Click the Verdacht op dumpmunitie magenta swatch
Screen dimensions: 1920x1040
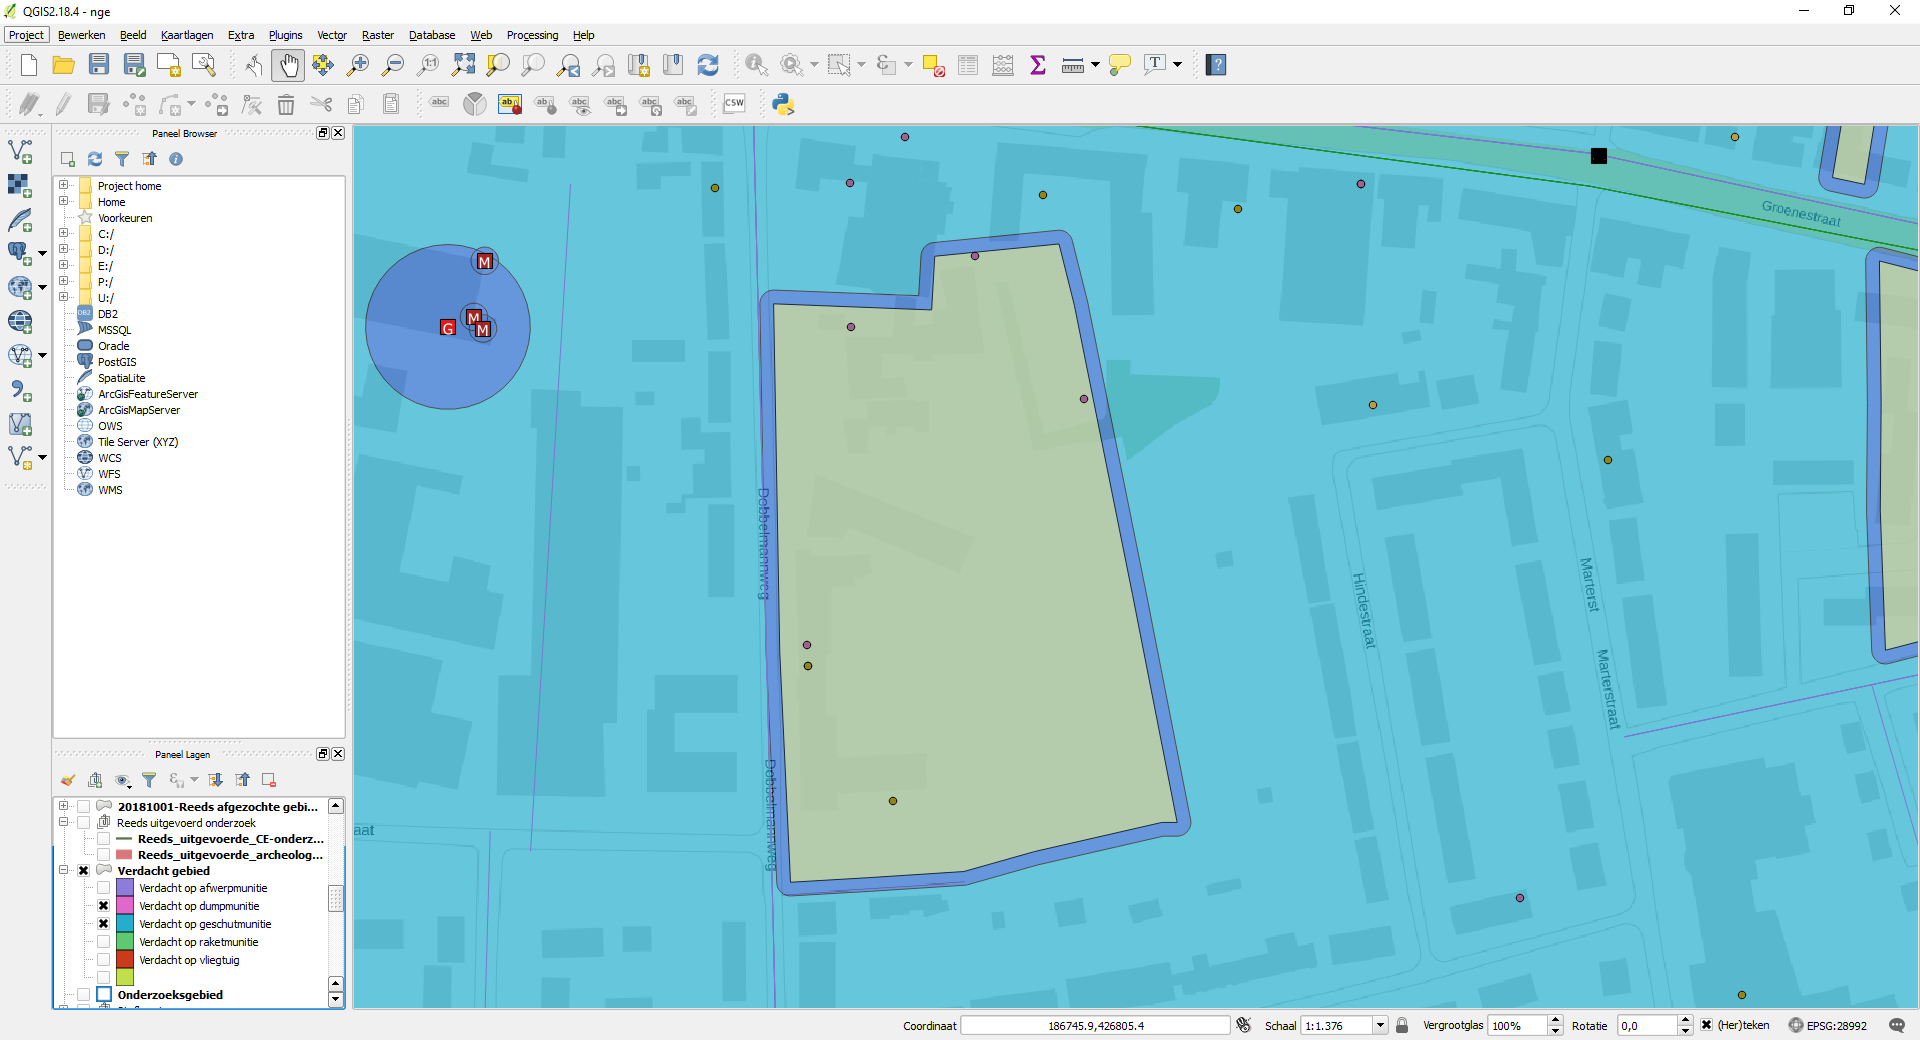coord(125,906)
